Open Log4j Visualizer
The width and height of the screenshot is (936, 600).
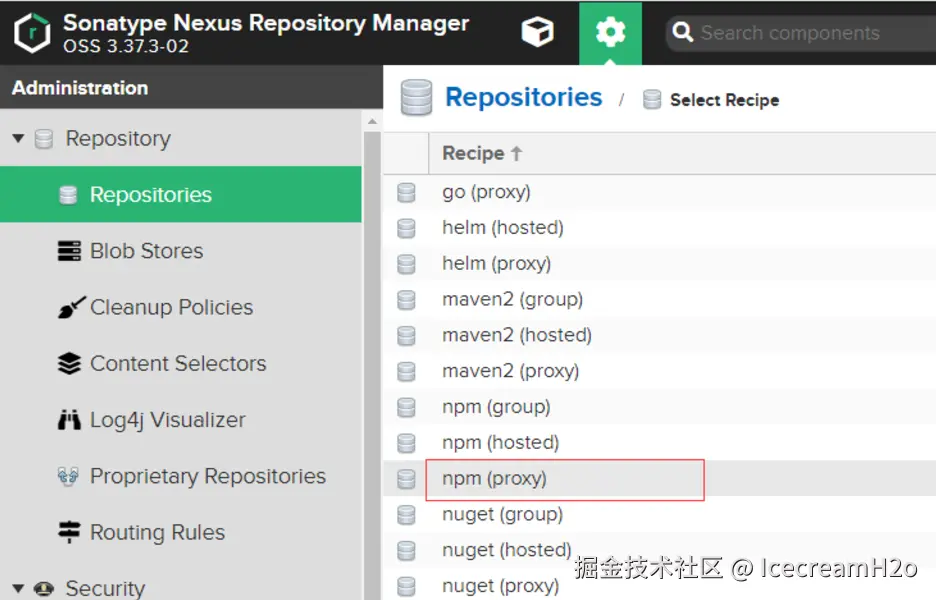tap(168, 420)
